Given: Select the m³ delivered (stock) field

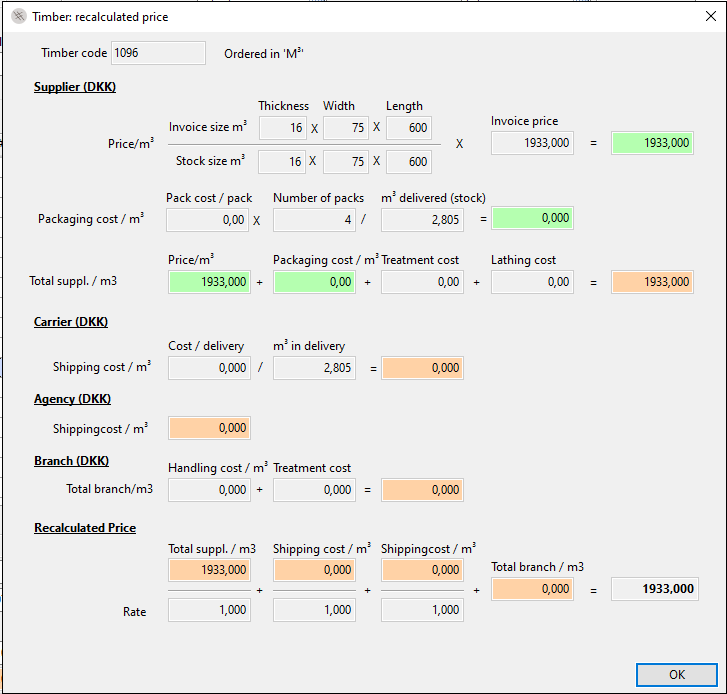Looking at the screenshot, I should click(422, 219).
